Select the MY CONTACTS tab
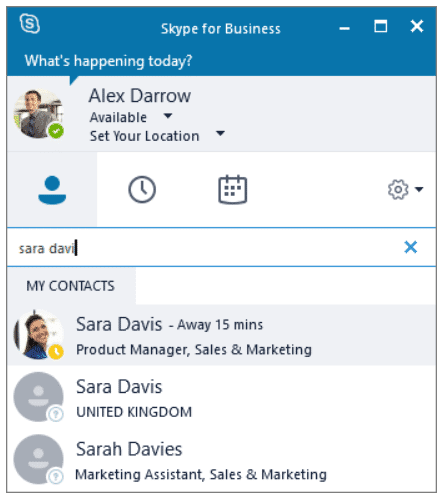 (71, 286)
